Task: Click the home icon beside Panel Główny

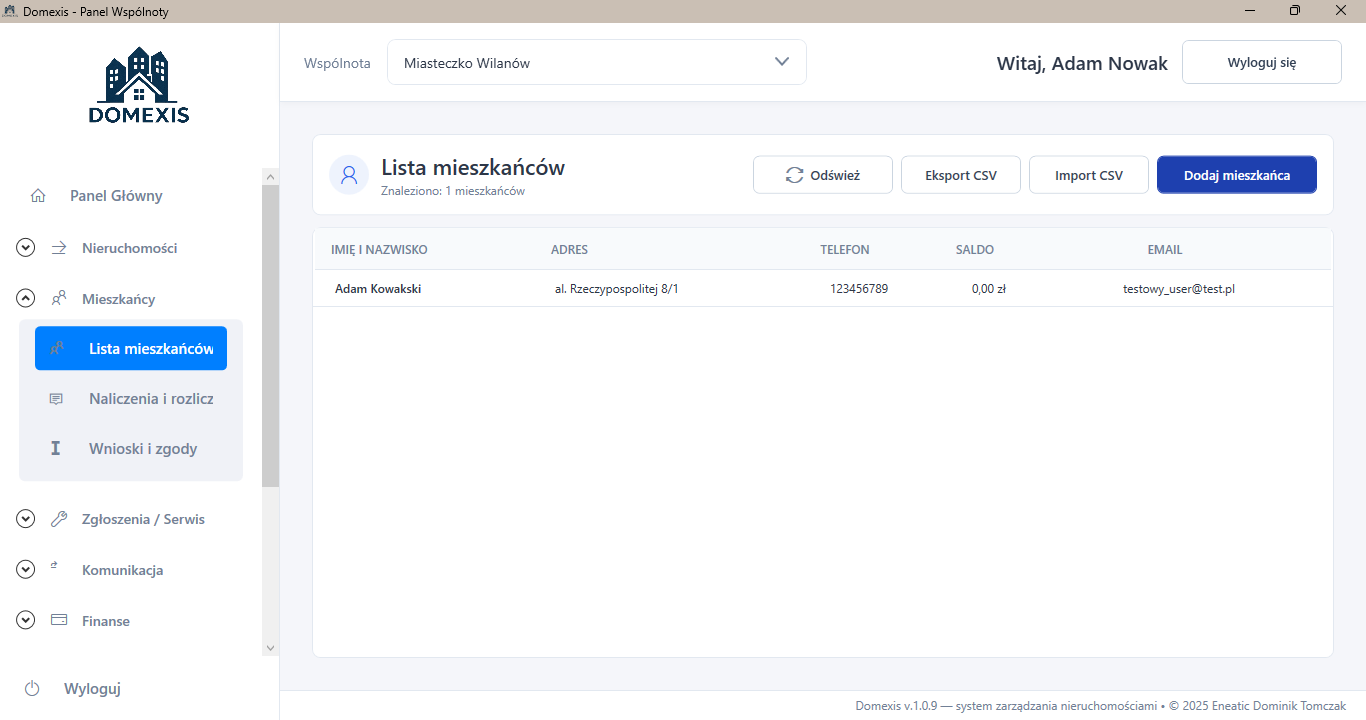Action: [x=38, y=196]
